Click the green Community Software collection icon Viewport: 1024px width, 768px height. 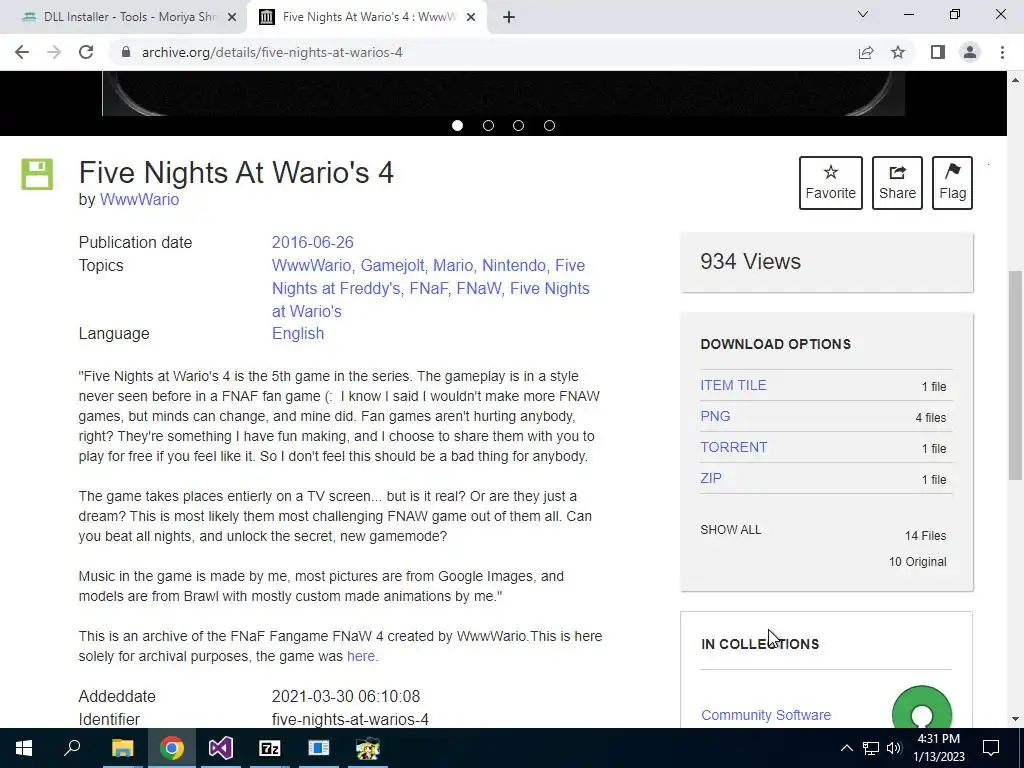point(921,707)
